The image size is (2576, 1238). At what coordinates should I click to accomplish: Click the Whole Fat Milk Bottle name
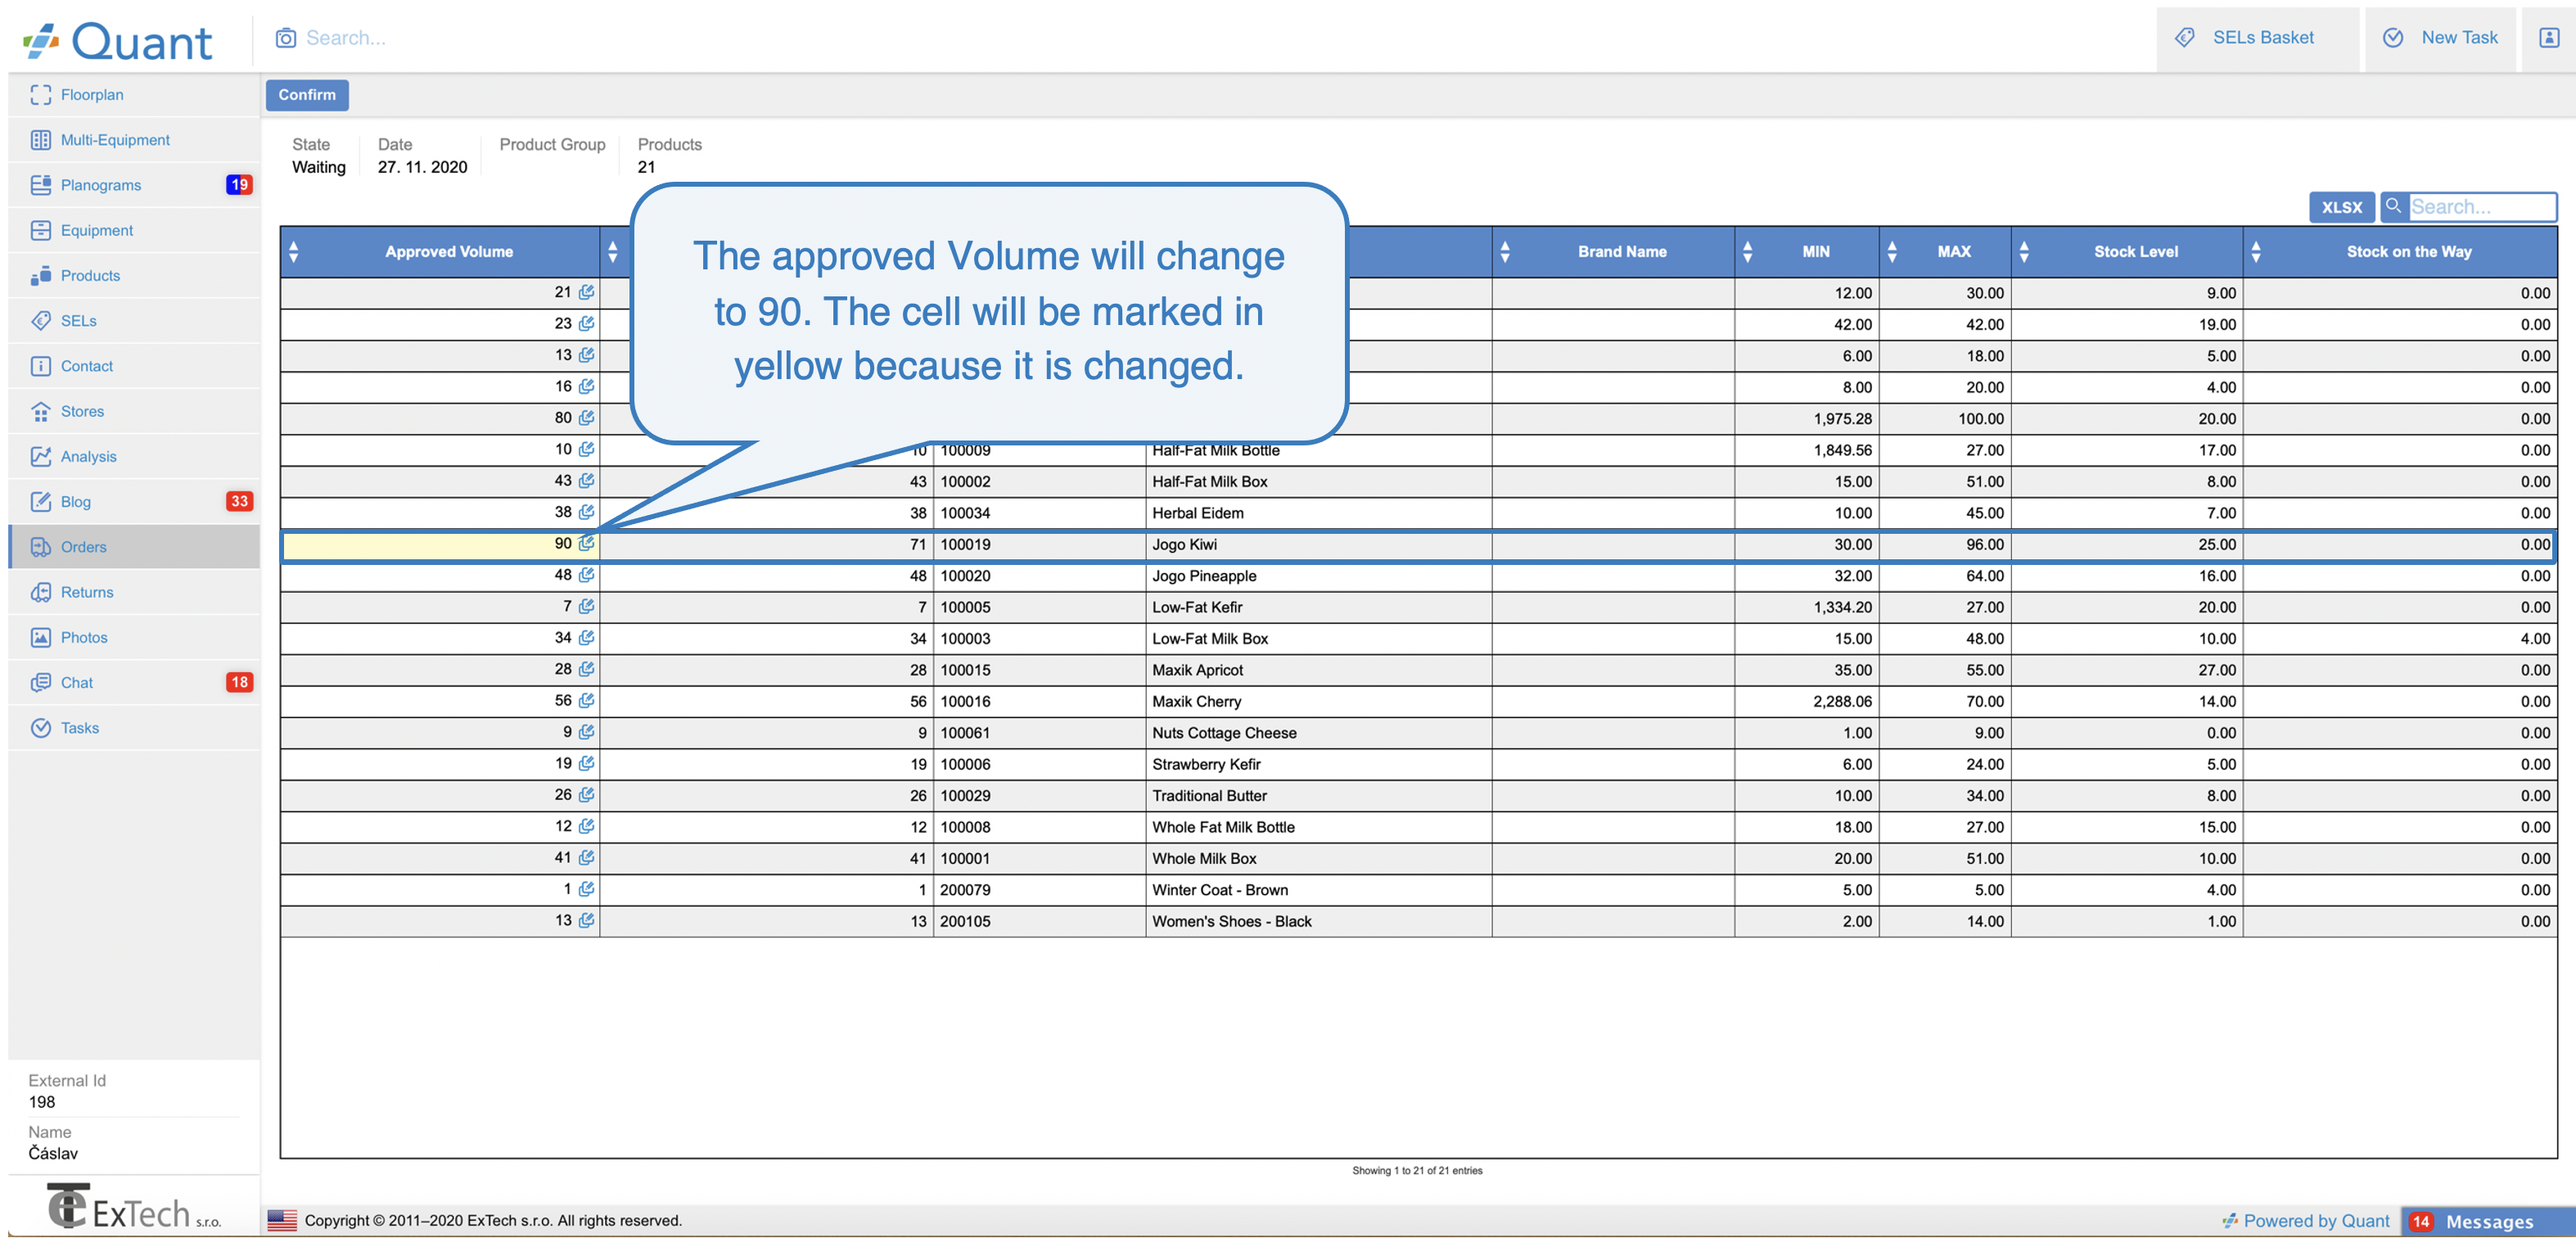pos(1223,827)
